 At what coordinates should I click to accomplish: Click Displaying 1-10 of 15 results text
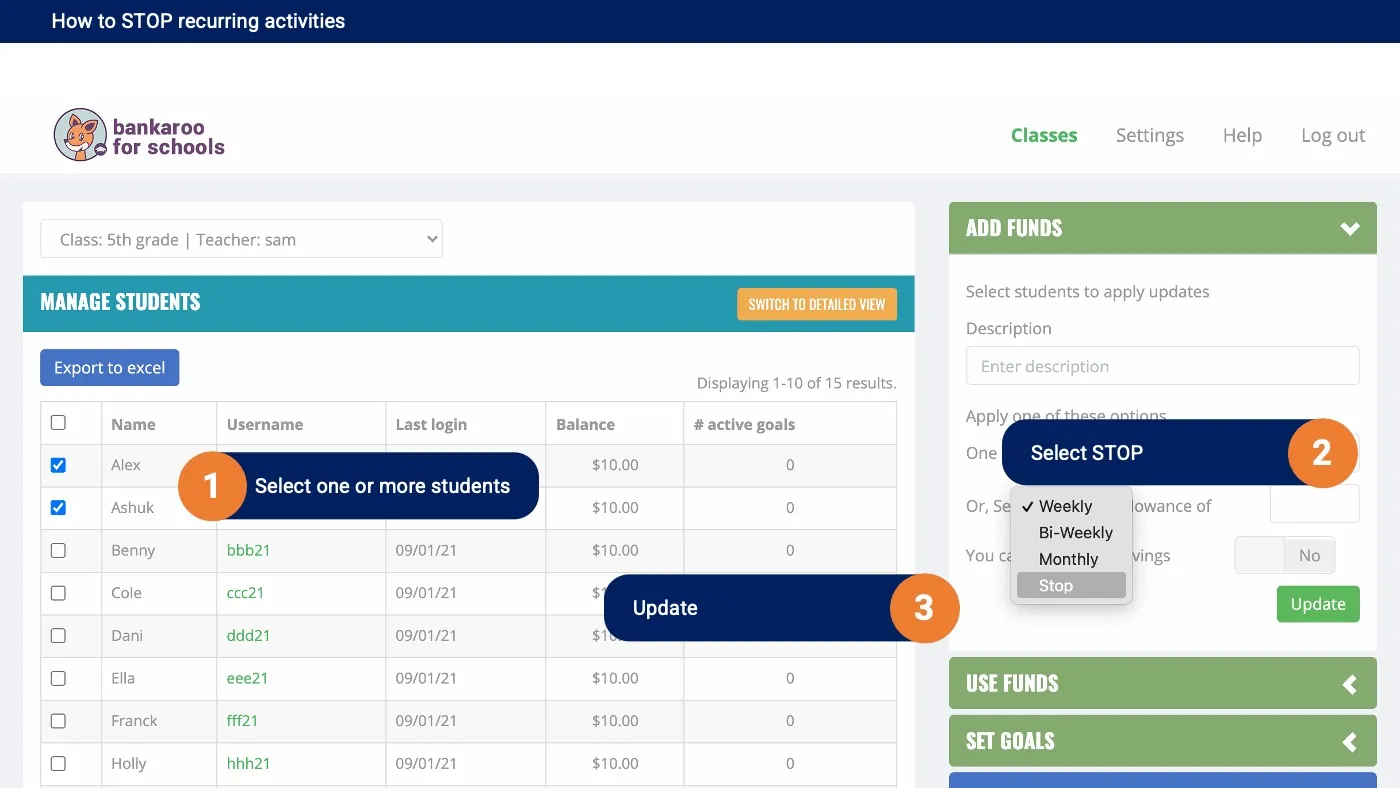coord(796,383)
